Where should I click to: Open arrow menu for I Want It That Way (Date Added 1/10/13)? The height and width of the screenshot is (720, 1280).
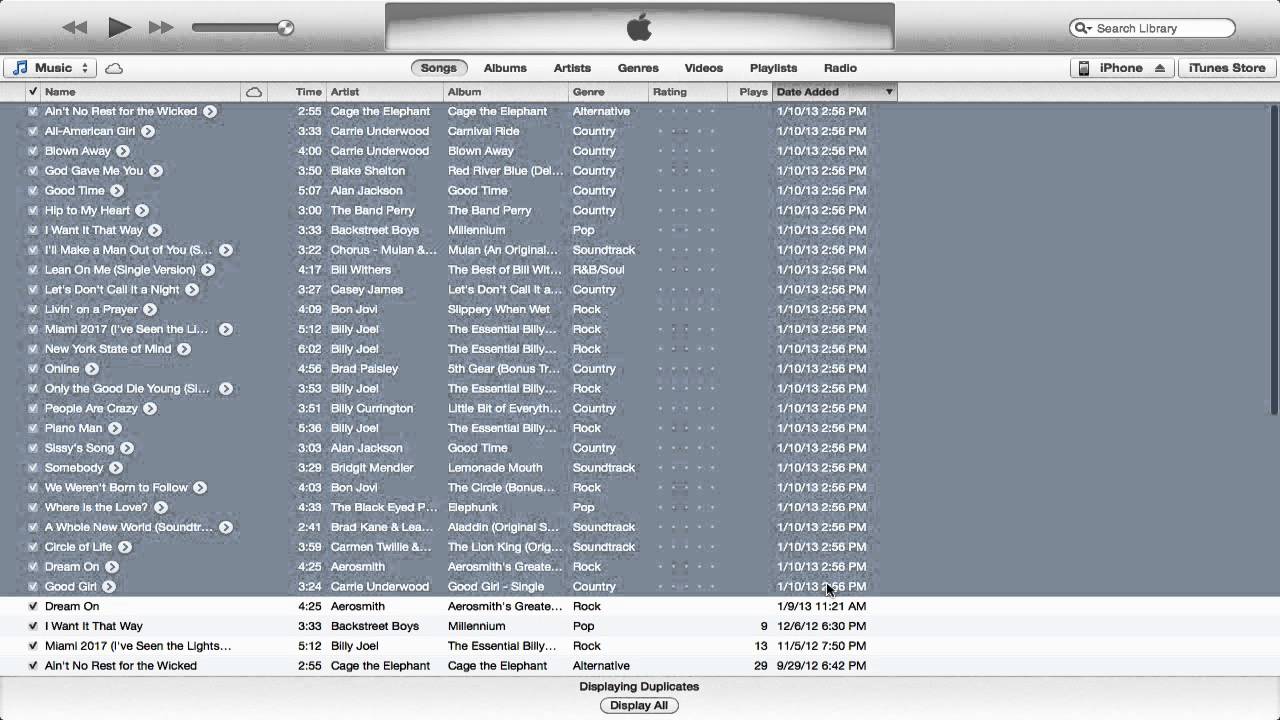coord(156,230)
